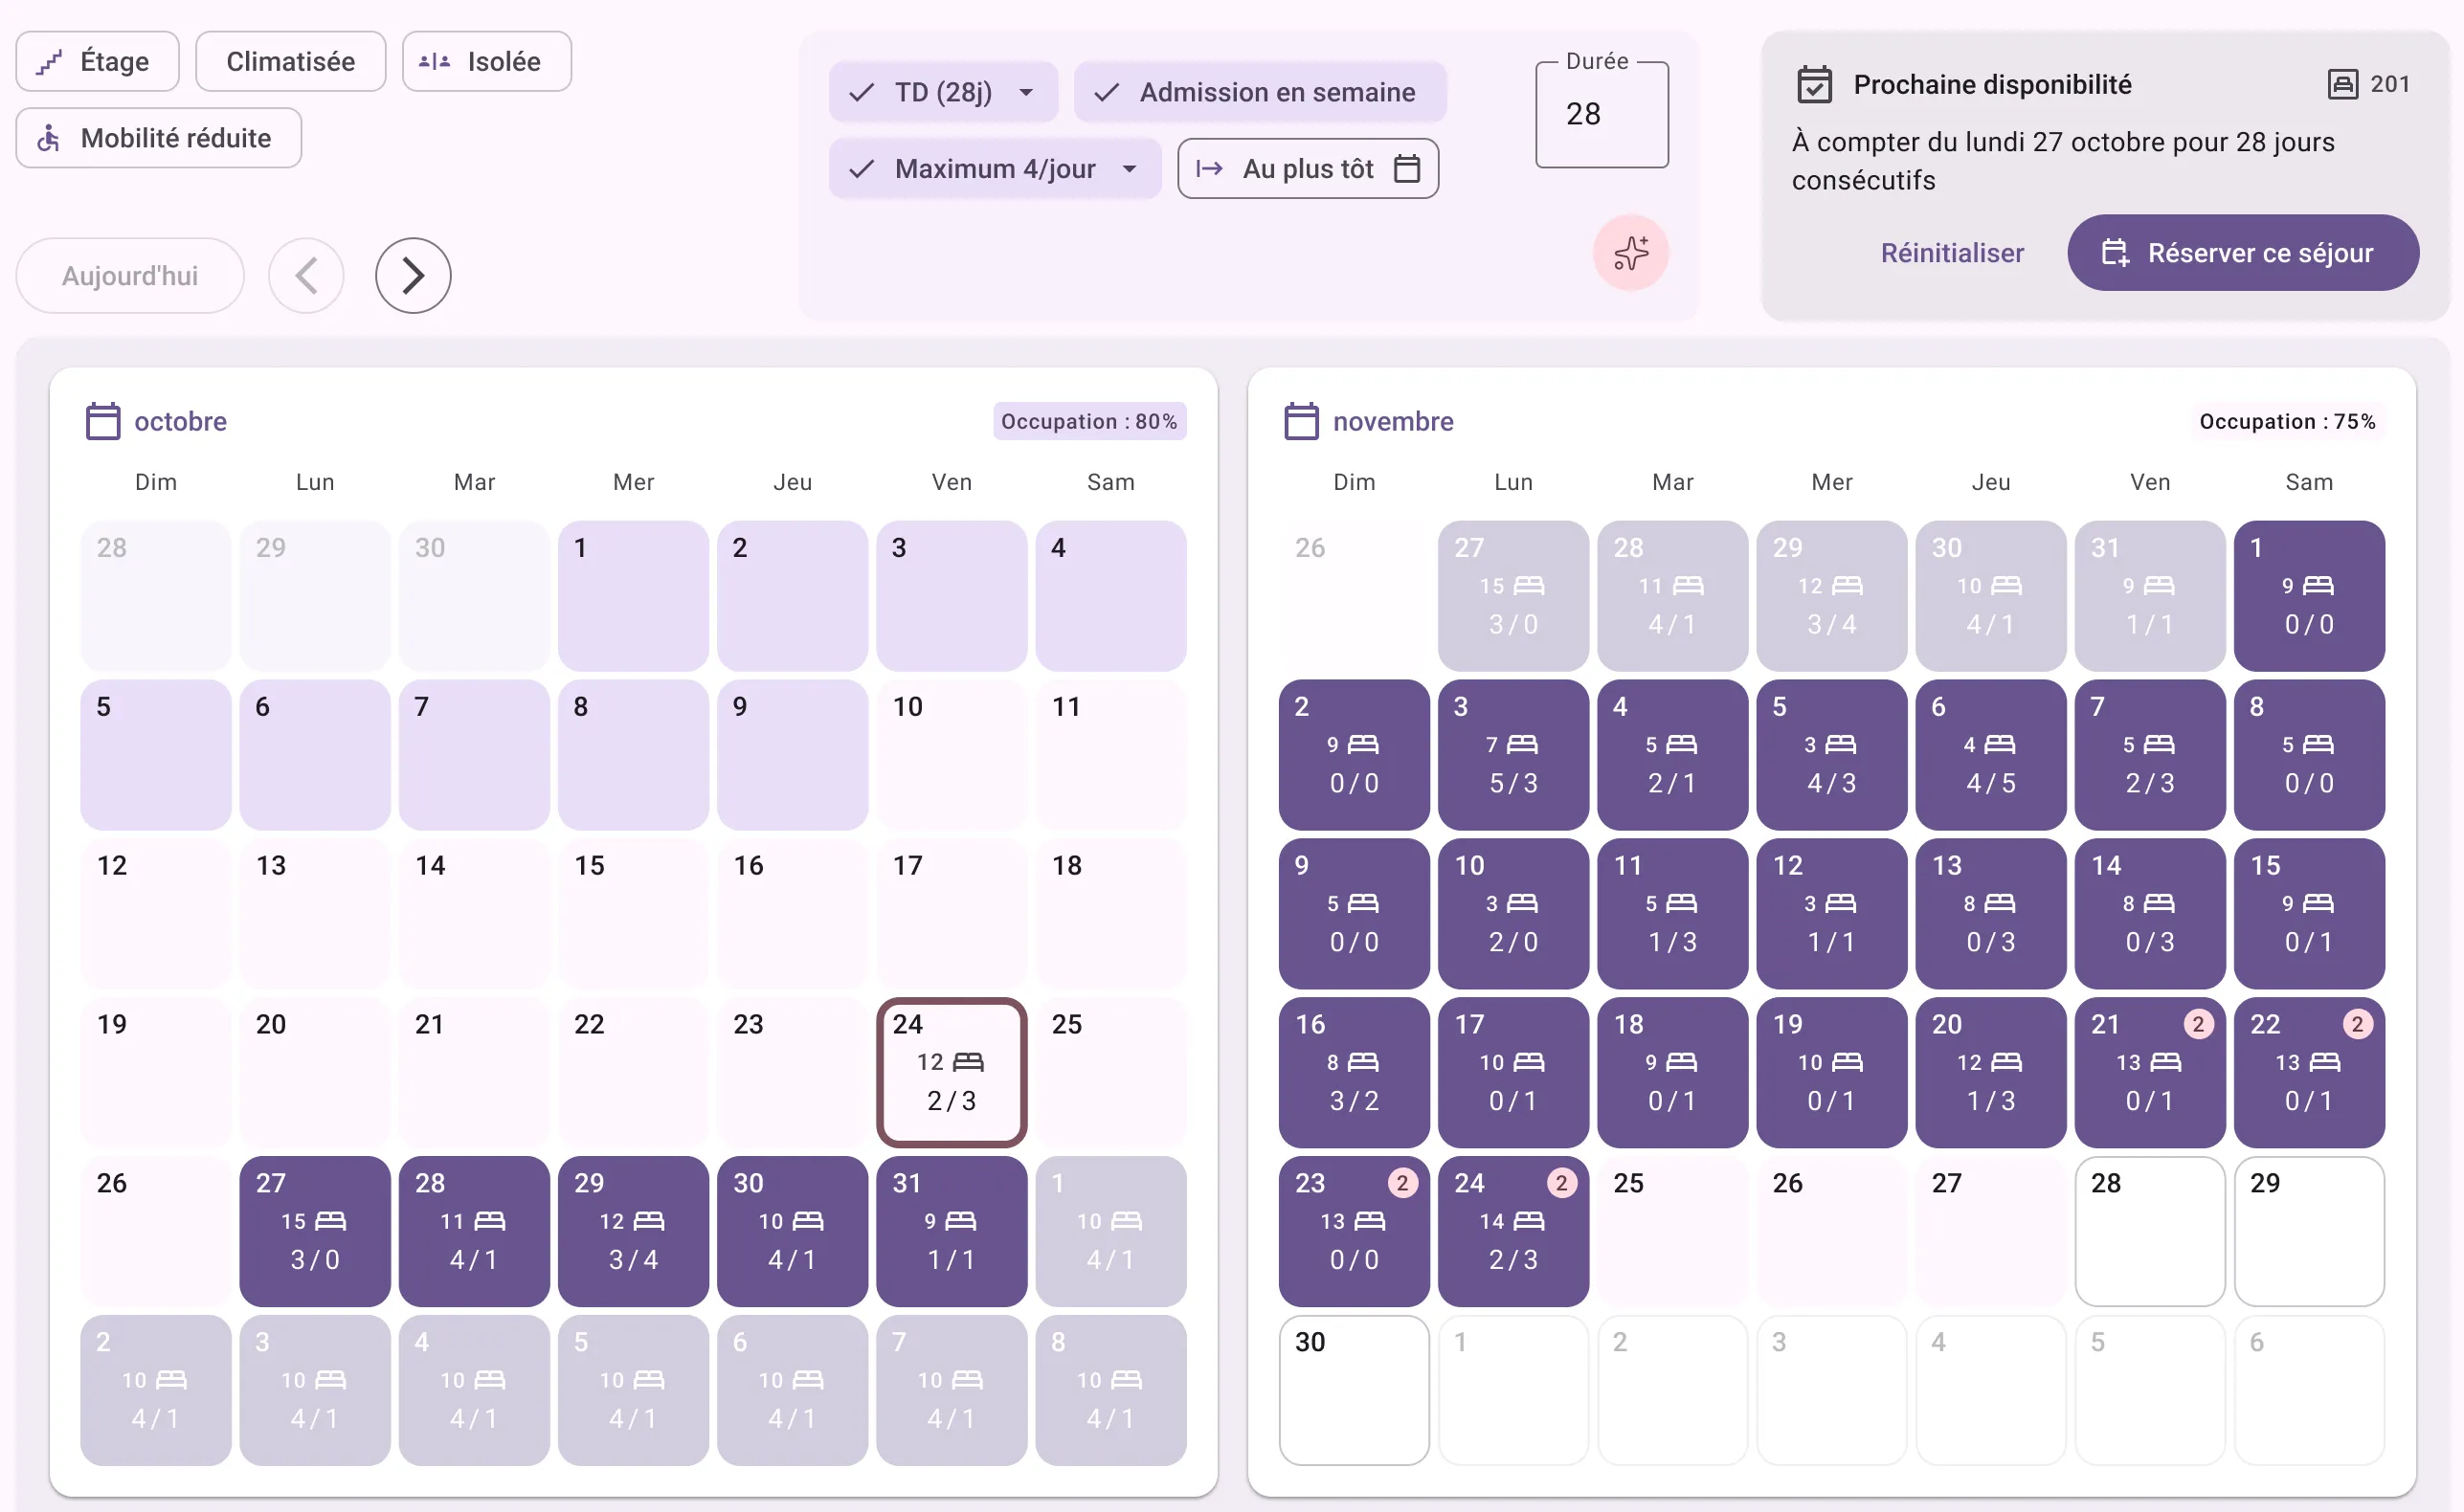Click the pink badge 2 on November 24
Image resolution: width=2464 pixels, height=1512 pixels.
click(x=1561, y=1183)
